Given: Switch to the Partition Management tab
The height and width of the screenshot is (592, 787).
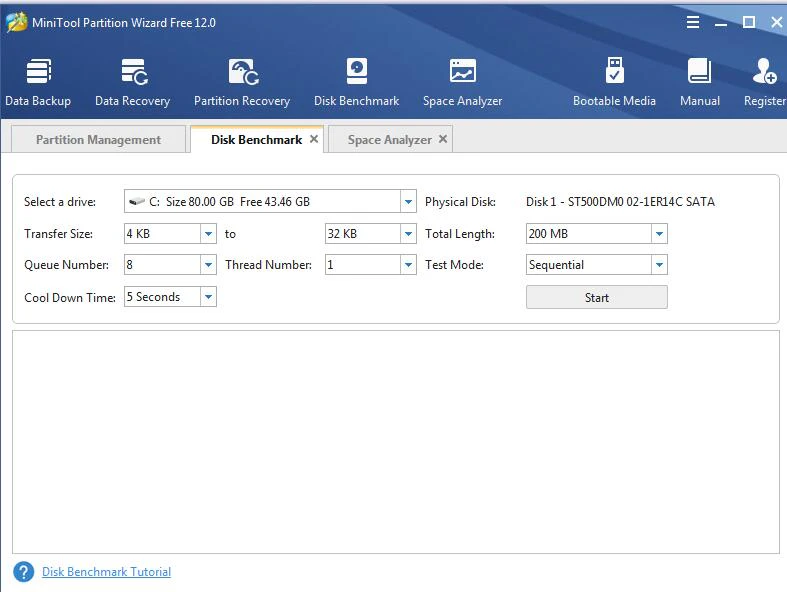Looking at the screenshot, I should 98,139.
